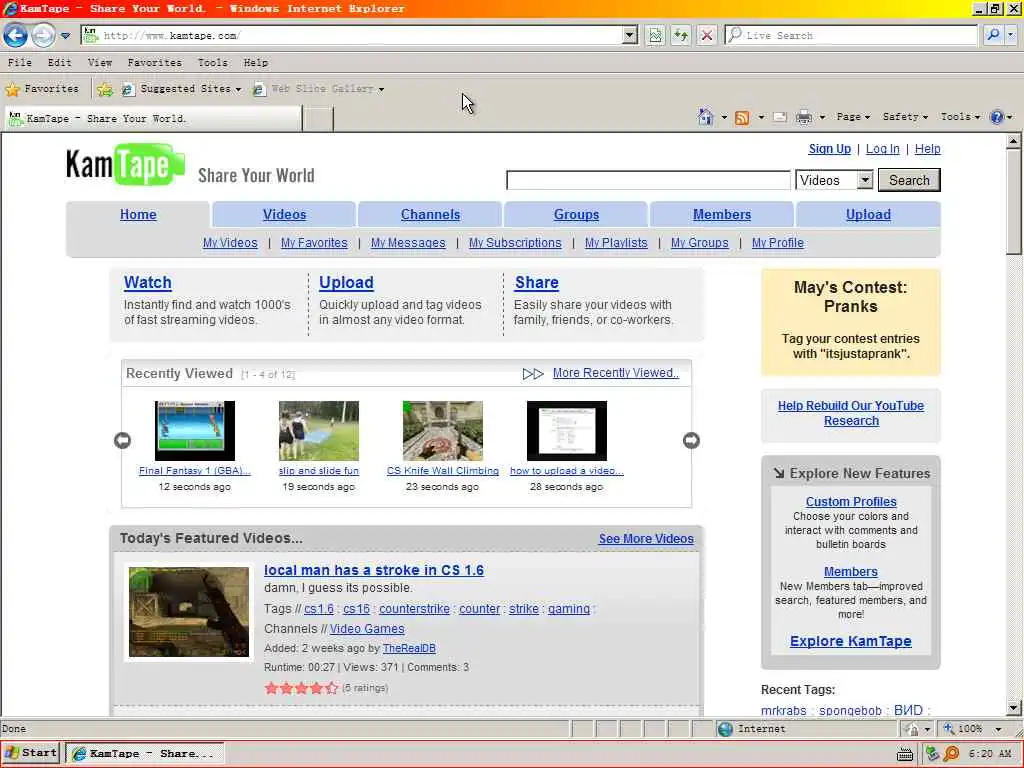
Task: Click the star rating of featured video
Action: pos(301,688)
